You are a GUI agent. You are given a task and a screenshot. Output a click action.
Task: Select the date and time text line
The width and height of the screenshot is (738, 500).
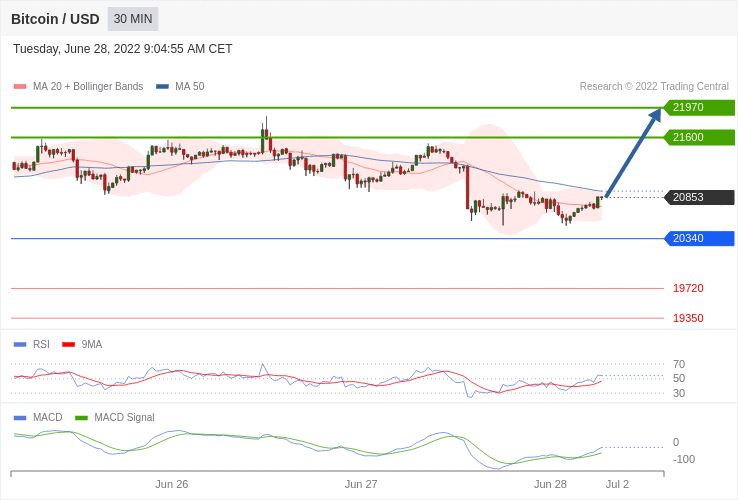(122, 49)
